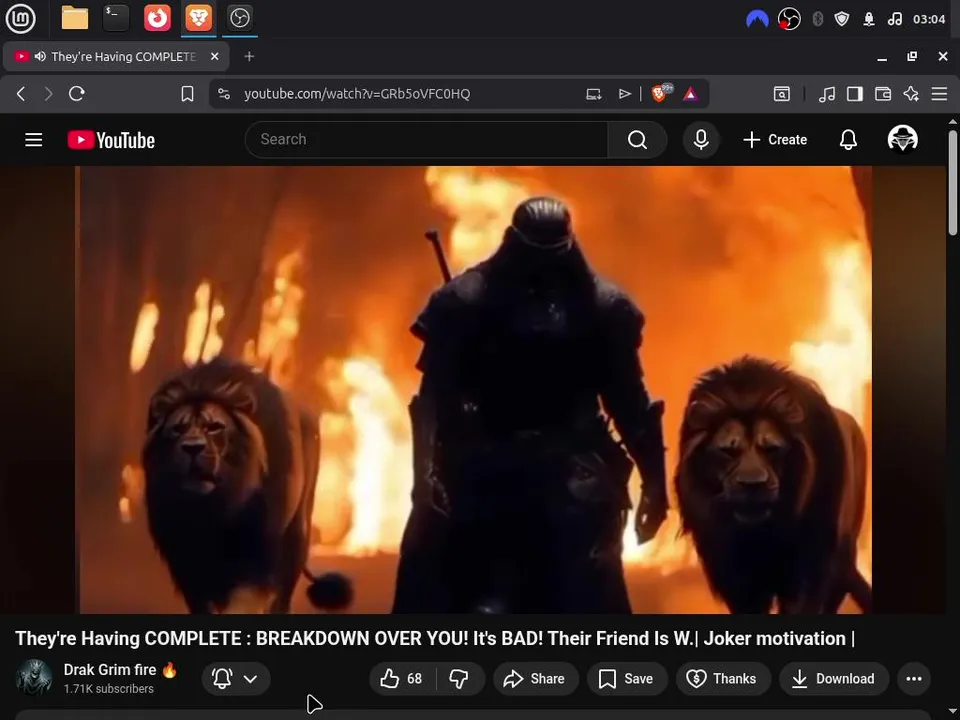Screen dimensions: 960x720
Task: Open the Brave main hamburger menu
Action: tap(939, 94)
